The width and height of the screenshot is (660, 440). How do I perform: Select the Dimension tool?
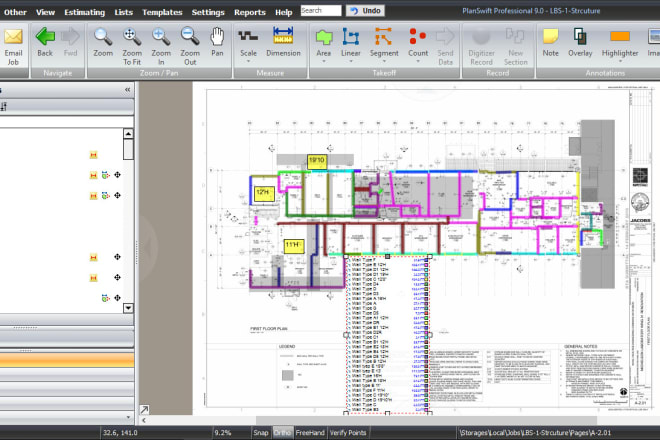click(283, 36)
